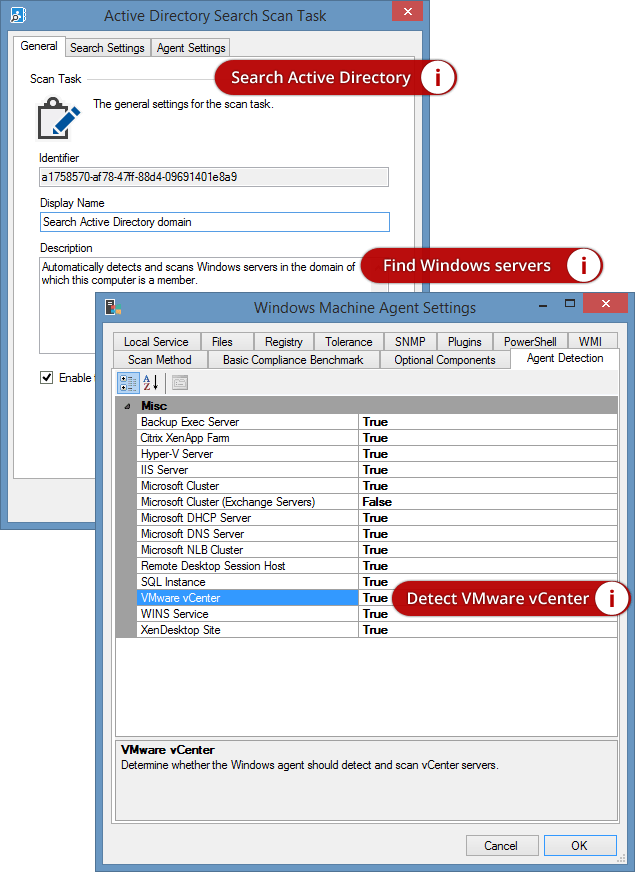Open the Optional Components tab
The height and width of the screenshot is (872, 635).
coord(445,360)
